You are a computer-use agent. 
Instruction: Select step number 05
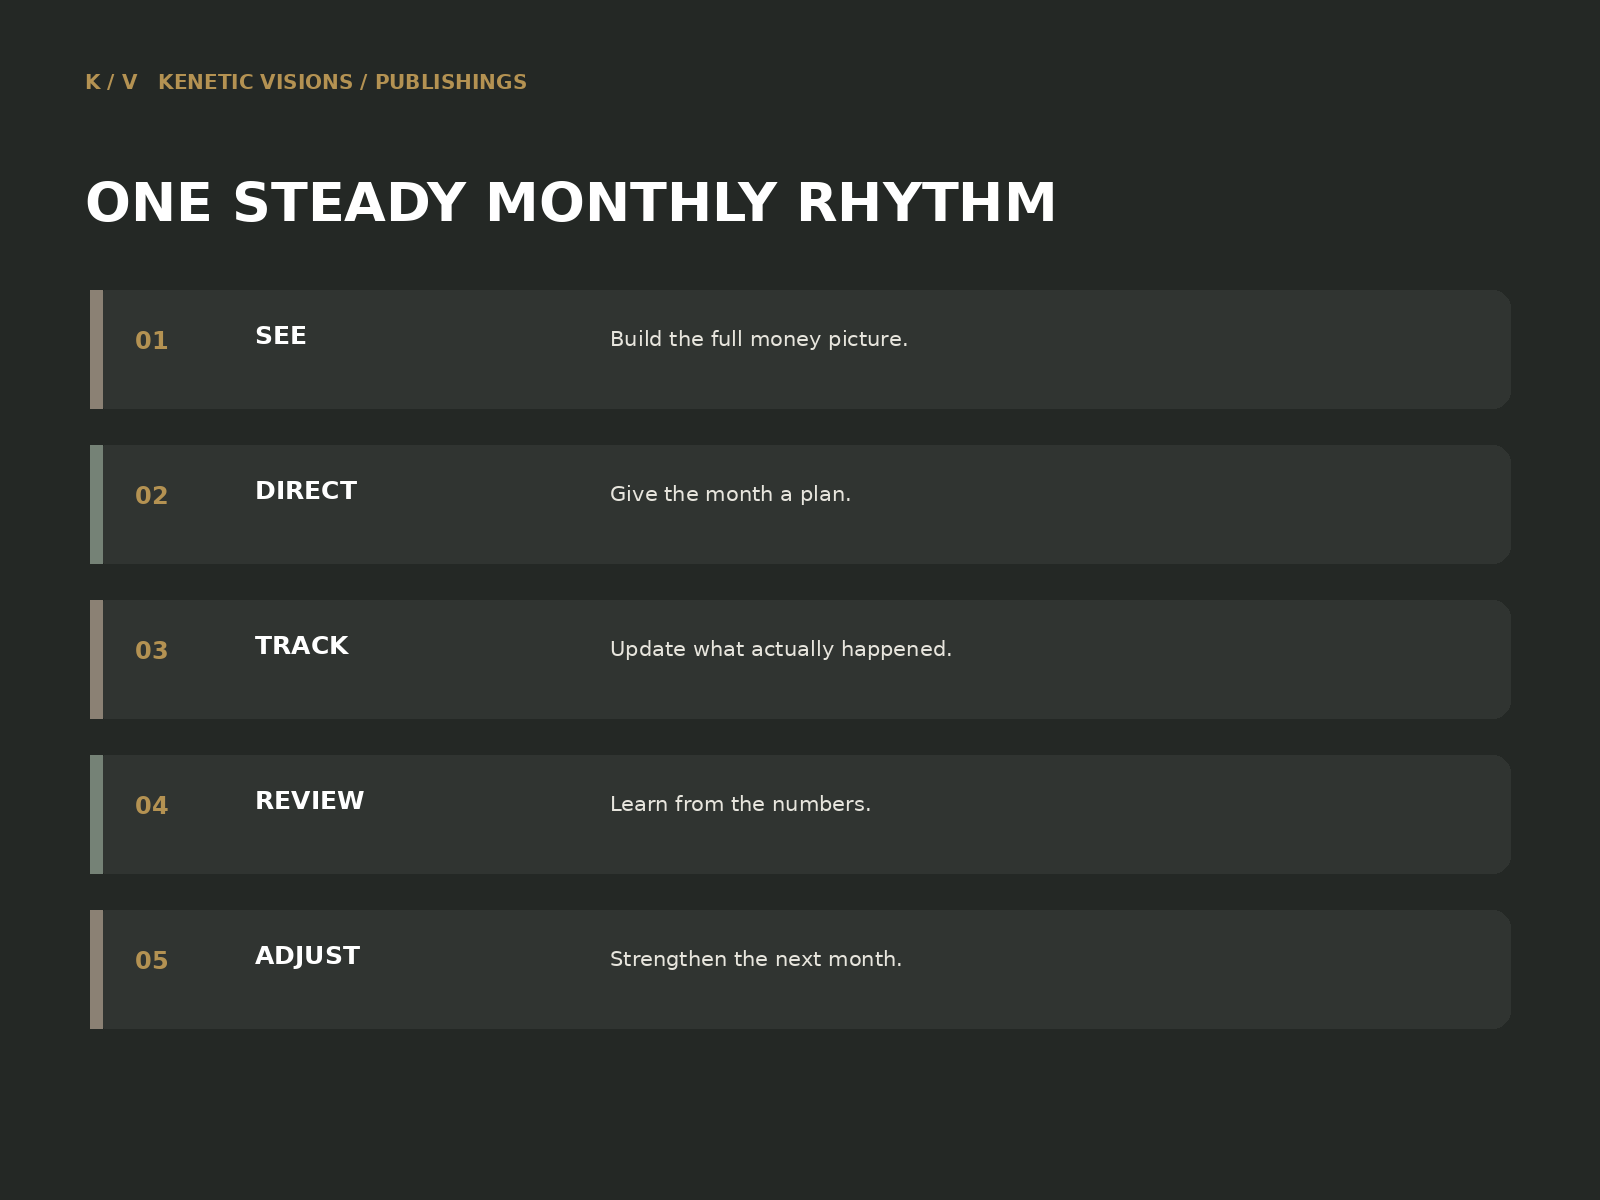pyautogui.click(x=151, y=961)
